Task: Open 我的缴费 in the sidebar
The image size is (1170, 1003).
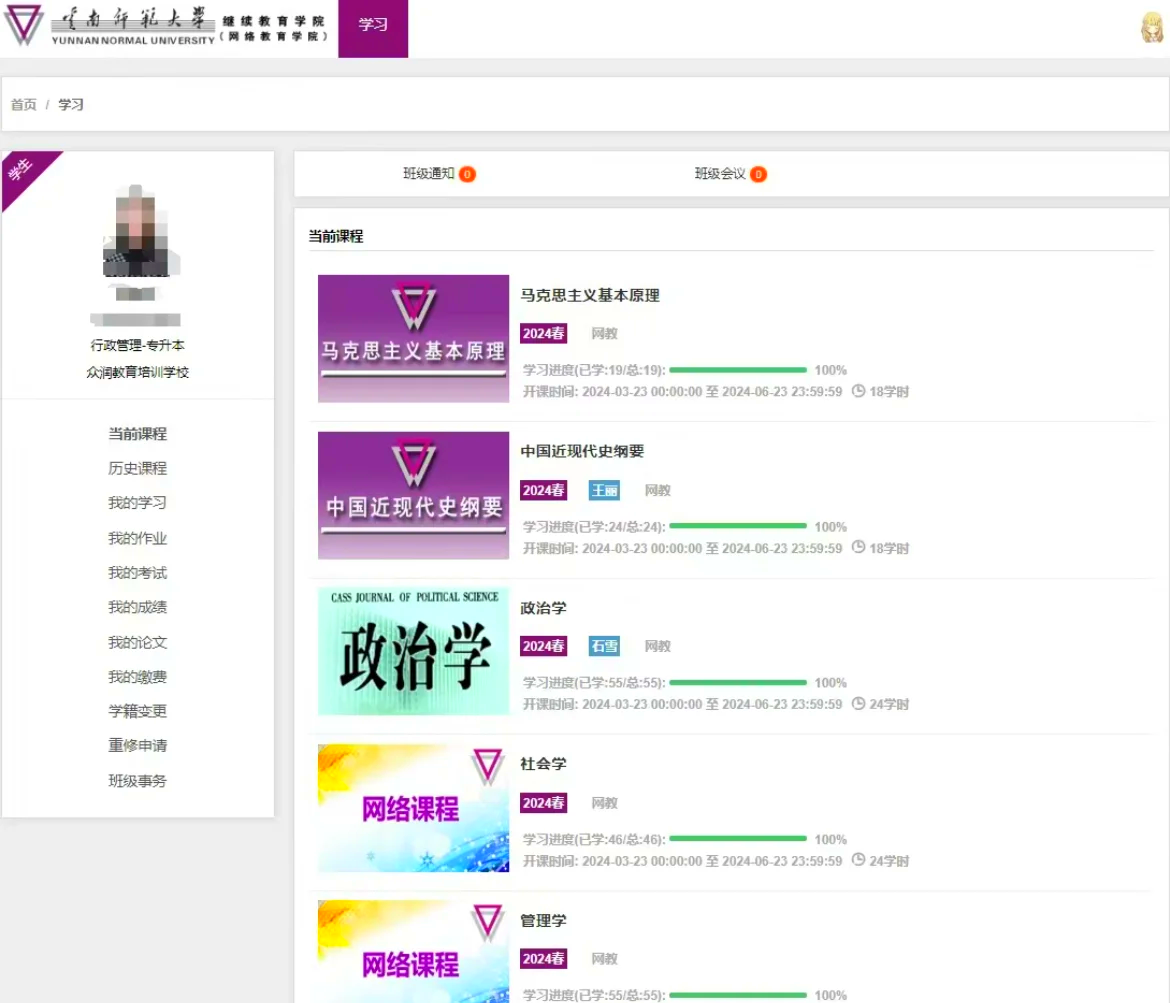Action: click(x=137, y=676)
